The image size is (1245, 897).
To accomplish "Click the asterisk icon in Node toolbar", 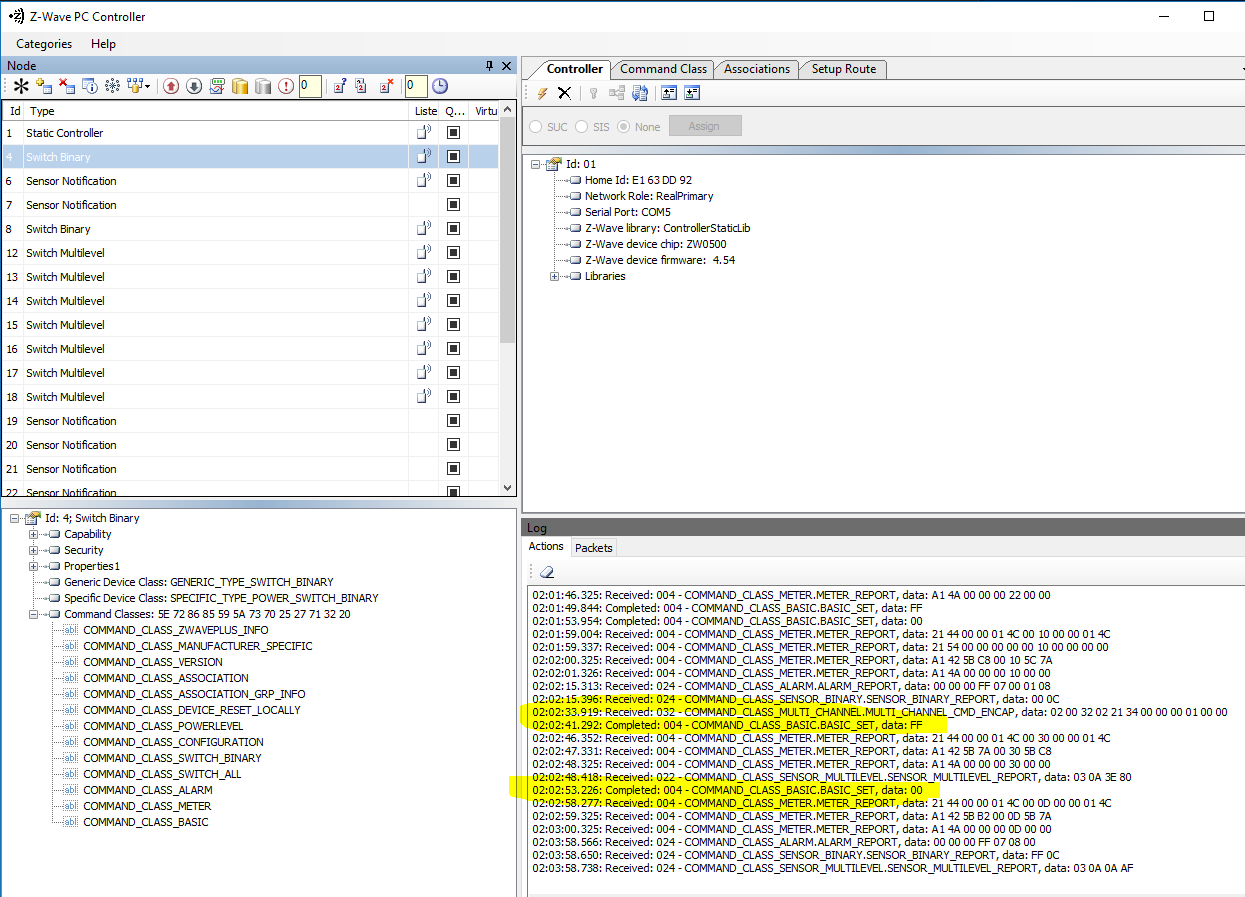I will pos(20,87).
